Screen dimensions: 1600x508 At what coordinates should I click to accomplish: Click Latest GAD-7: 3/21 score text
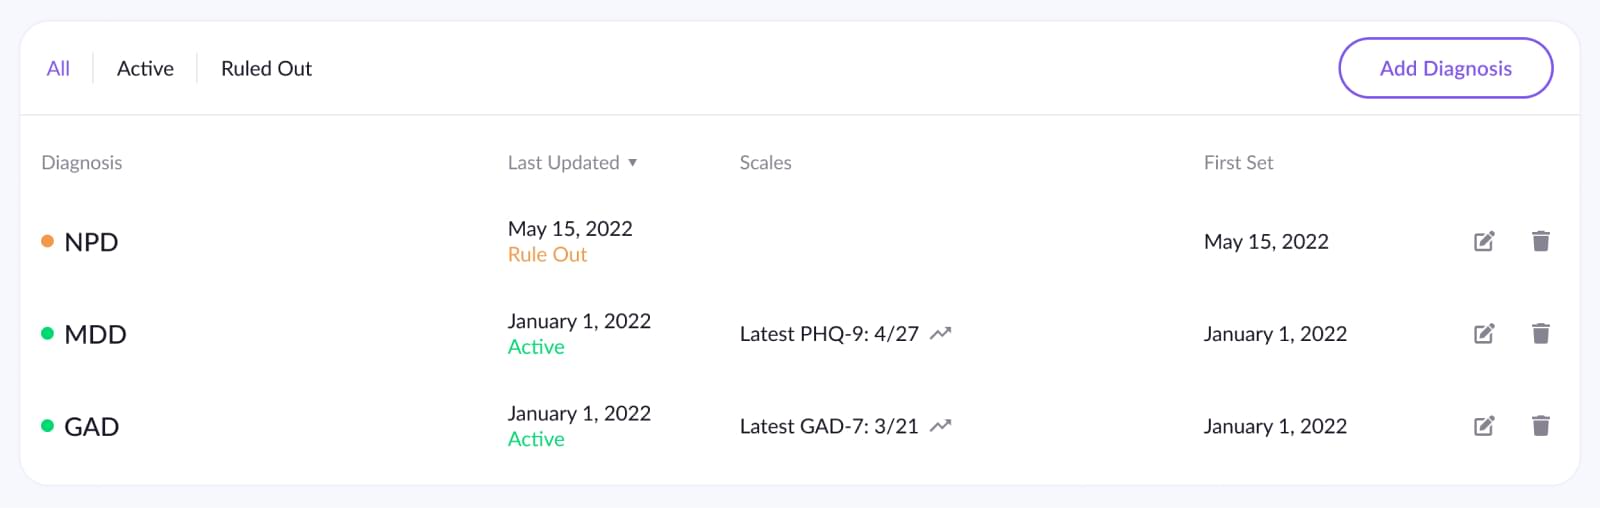829,426
